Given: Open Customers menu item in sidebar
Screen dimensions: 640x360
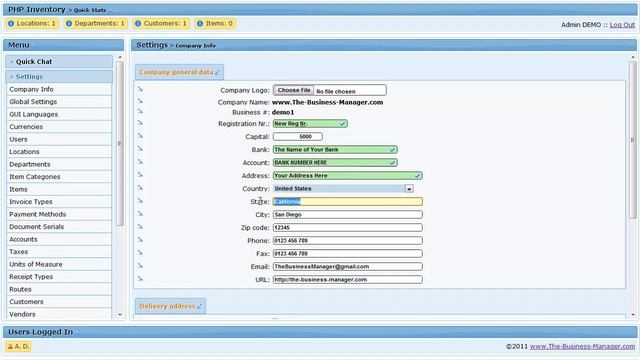Looking at the screenshot, I should [x=59, y=302].
